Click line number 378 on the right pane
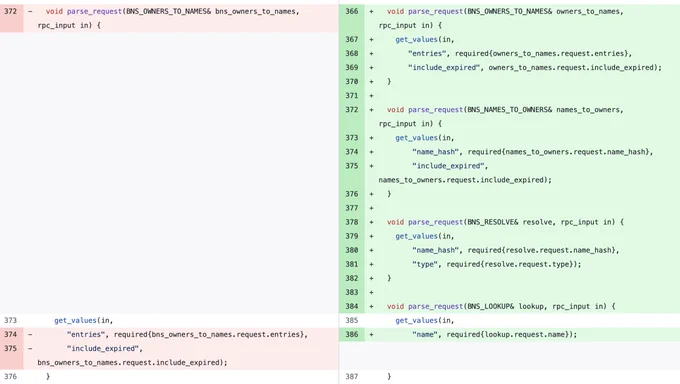This screenshot has height=384, width=680. [352, 222]
